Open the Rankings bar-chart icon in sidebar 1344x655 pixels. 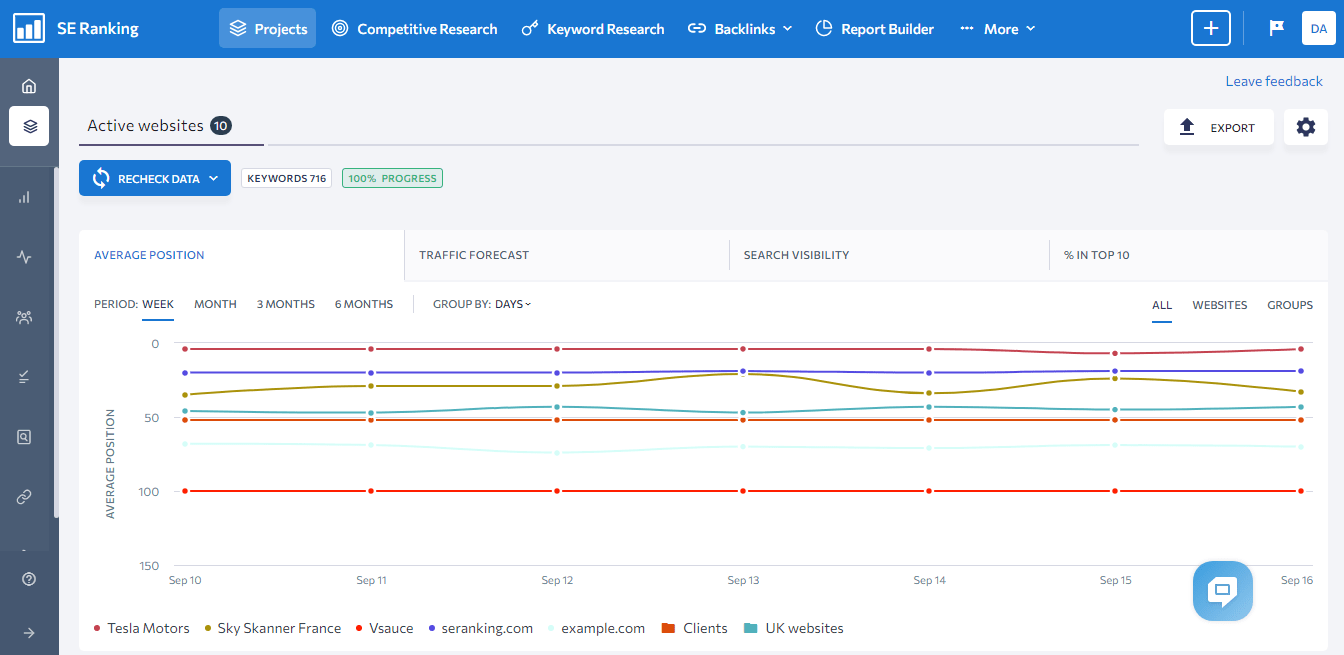[28, 196]
